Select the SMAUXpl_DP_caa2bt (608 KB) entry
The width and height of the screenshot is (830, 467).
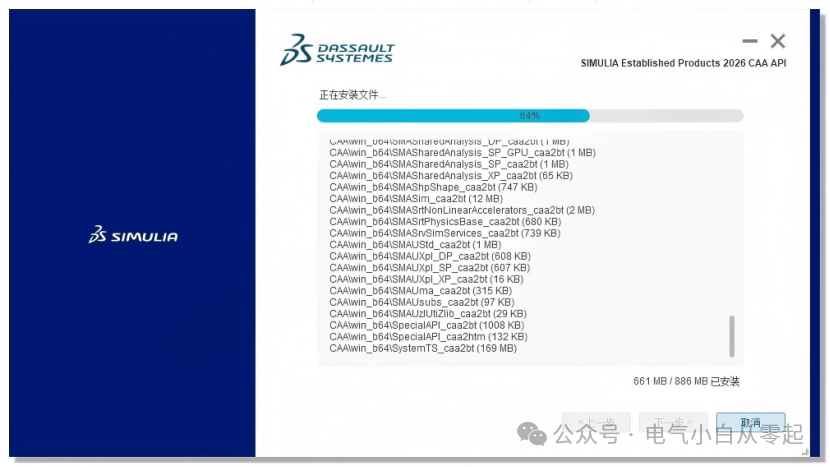[x=430, y=256]
